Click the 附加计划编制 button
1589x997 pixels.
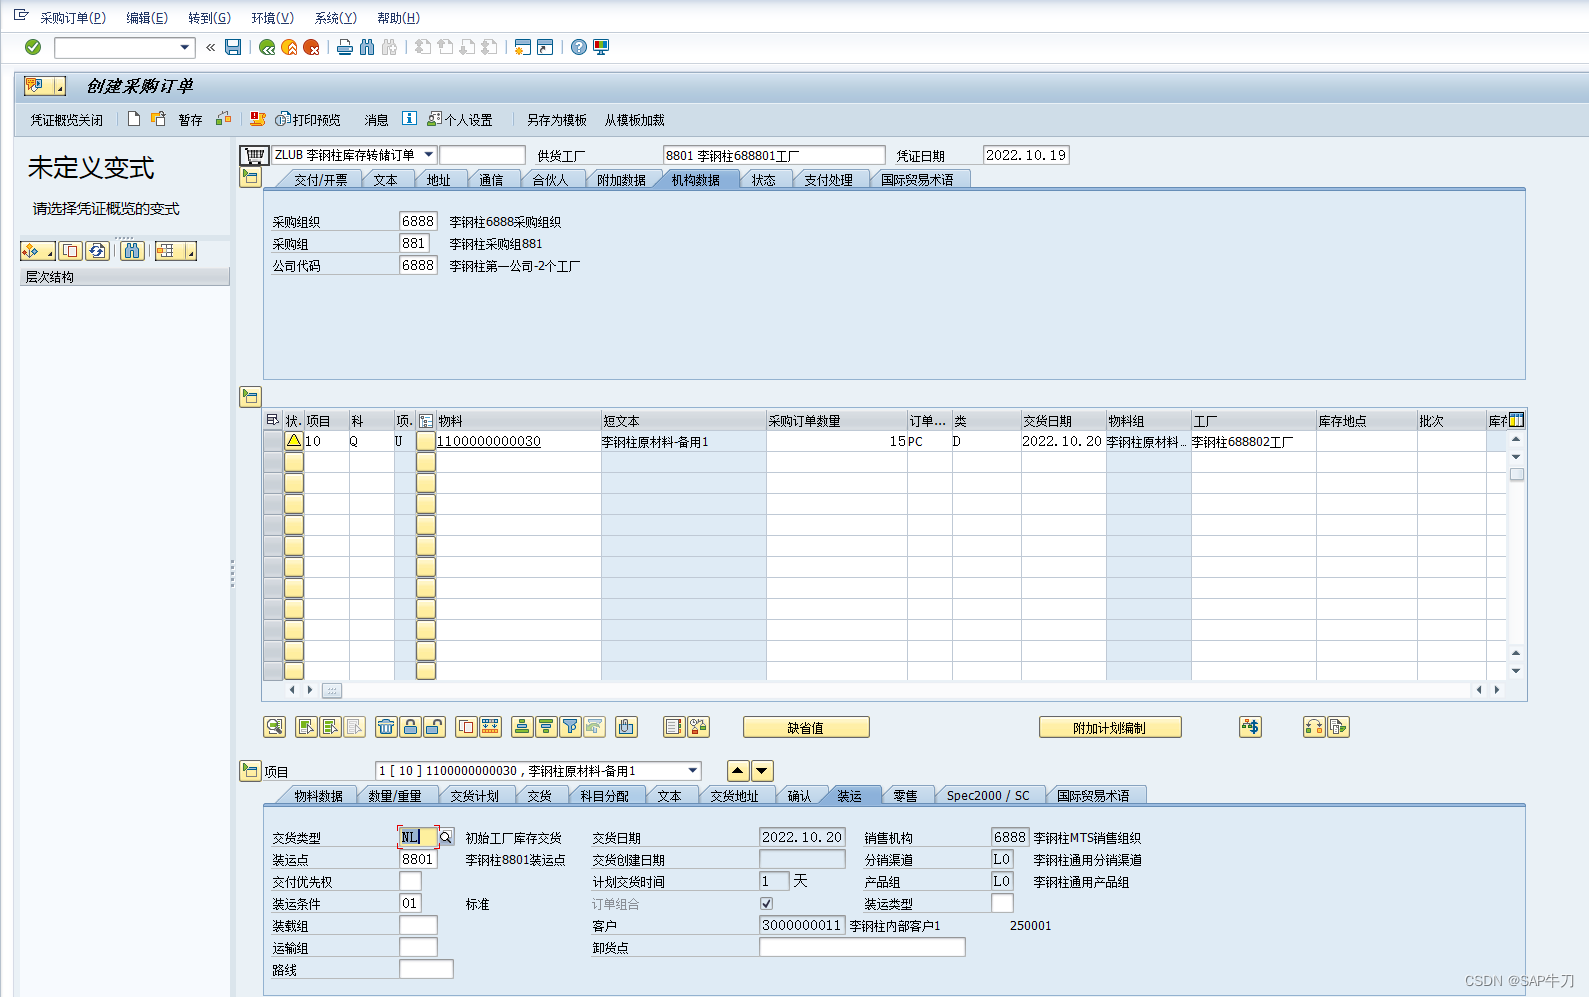1110,728
